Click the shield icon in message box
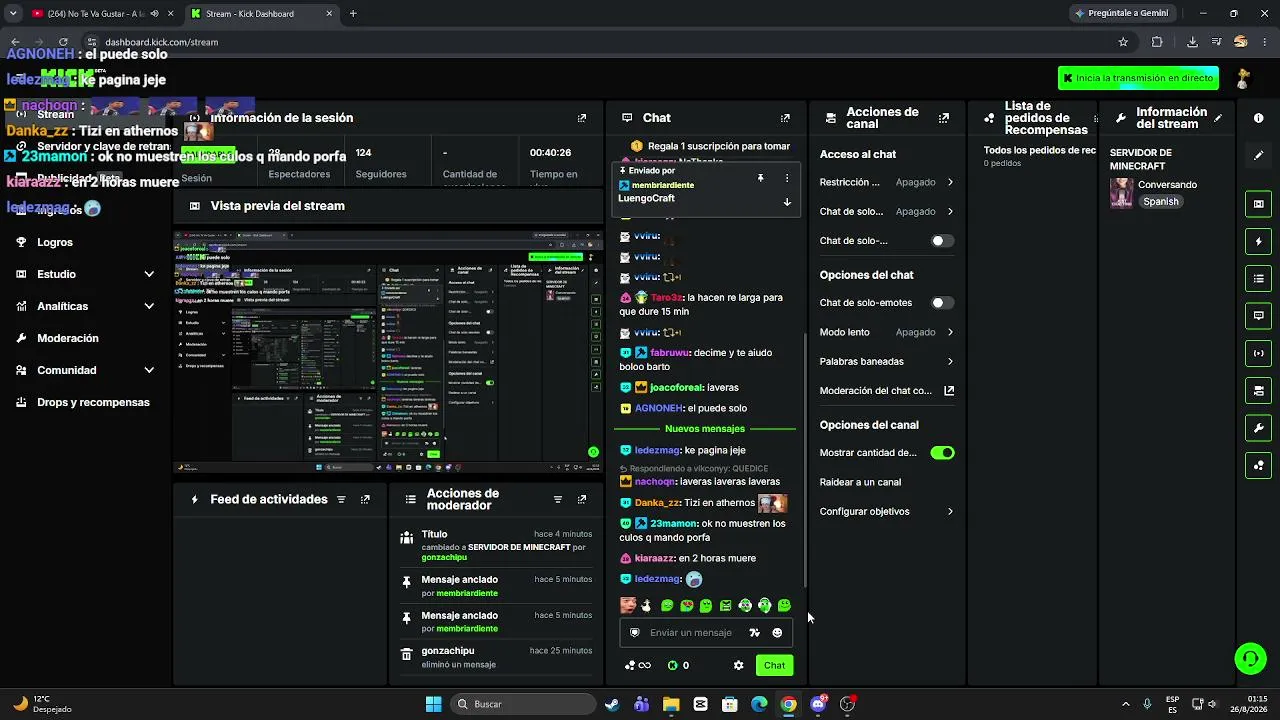The width and height of the screenshot is (1280, 720). pyautogui.click(x=634, y=633)
